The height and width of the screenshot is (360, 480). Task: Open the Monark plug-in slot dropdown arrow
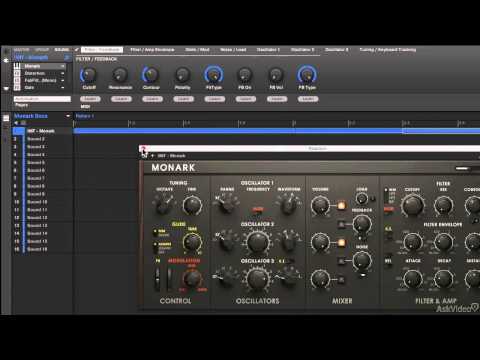coord(63,66)
